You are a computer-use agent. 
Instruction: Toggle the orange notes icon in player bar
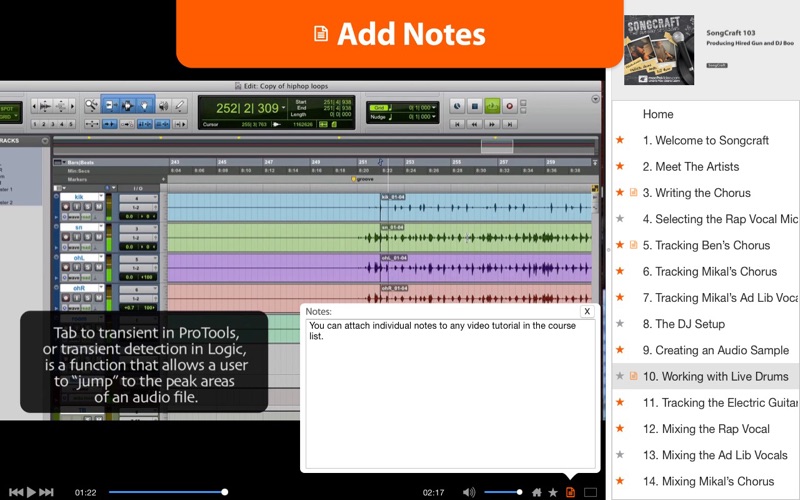[x=570, y=492]
